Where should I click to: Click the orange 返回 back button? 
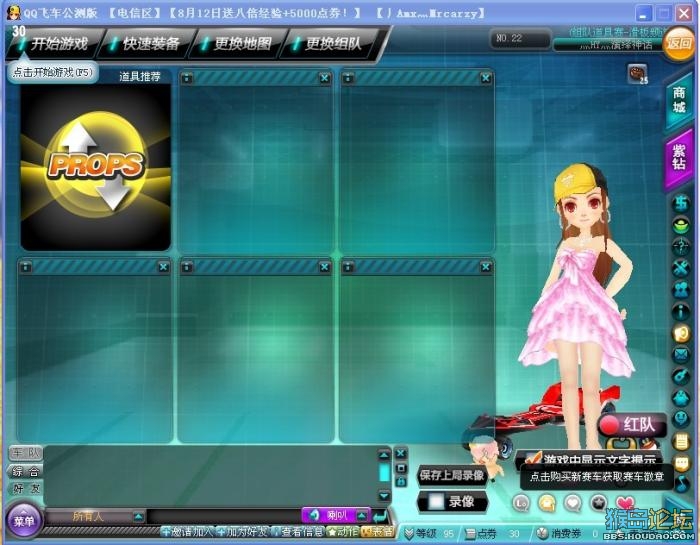click(x=679, y=43)
